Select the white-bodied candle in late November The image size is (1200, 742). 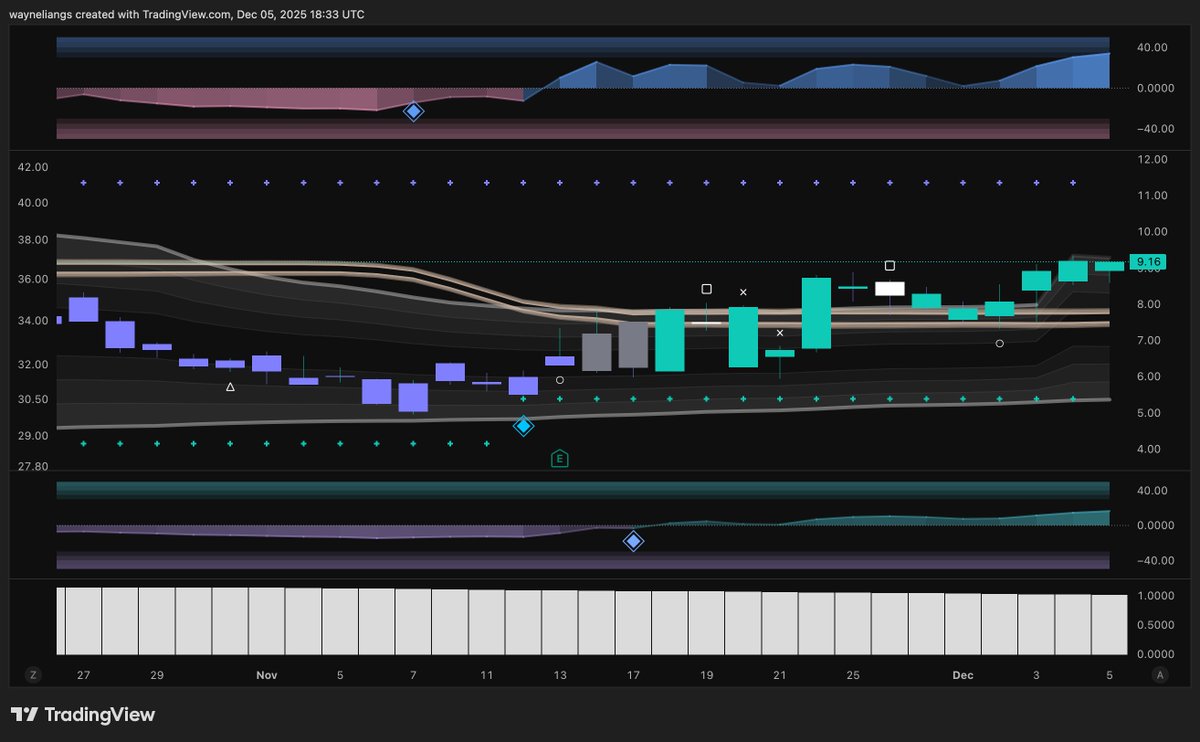click(889, 289)
